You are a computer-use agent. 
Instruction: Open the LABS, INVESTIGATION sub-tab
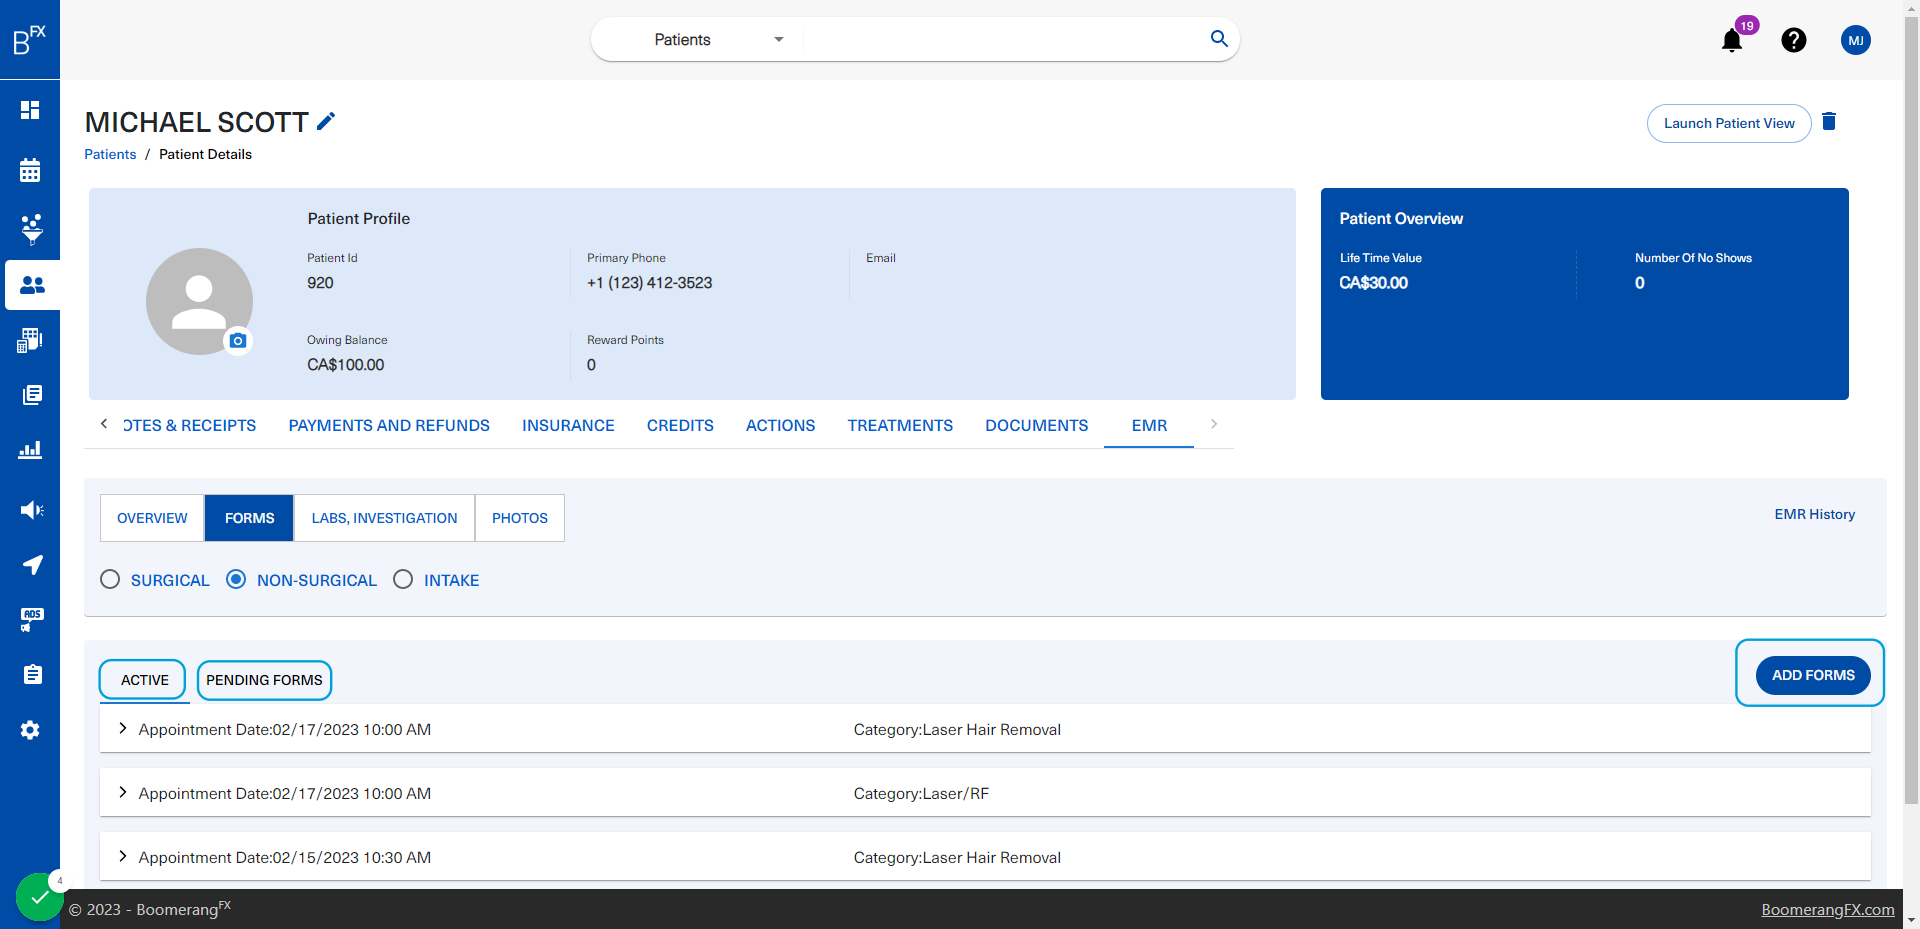pyautogui.click(x=384, y=518)
